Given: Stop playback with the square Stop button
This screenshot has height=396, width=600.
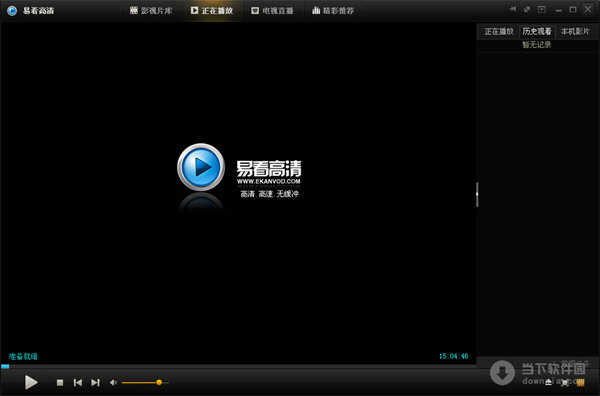Looking at the screenshot, I should 60,382.
